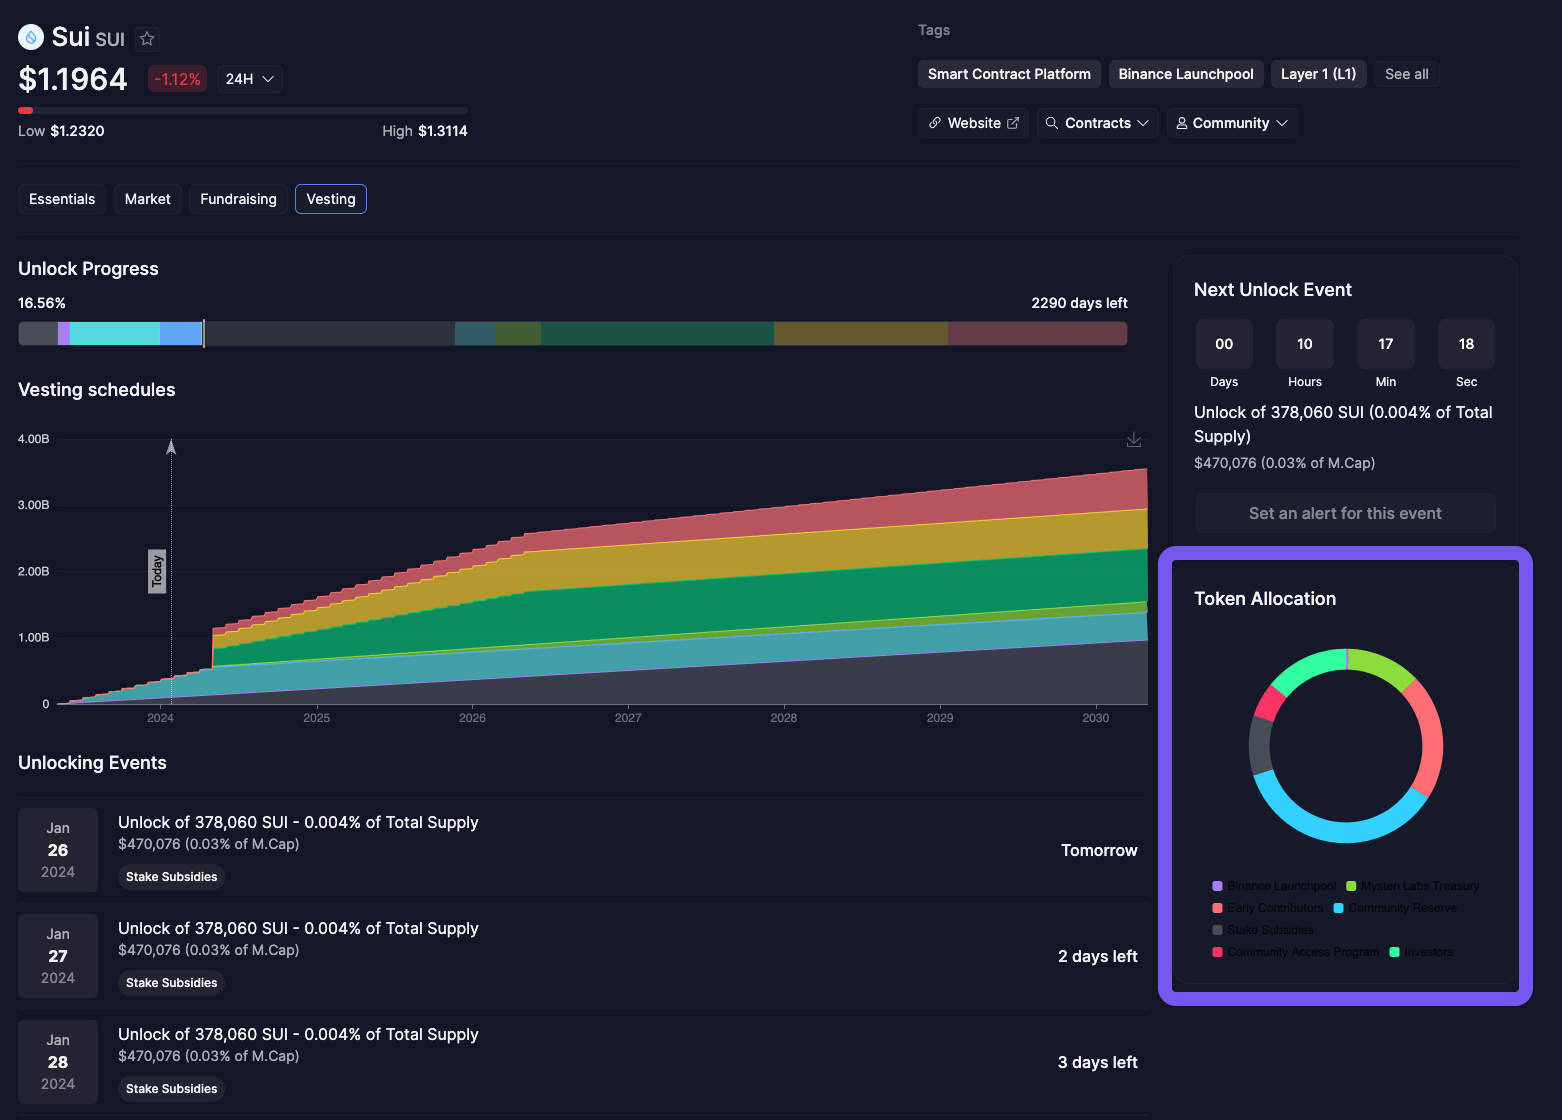Viewport: 1562px width, 1120px height.
Task: Open the 24H timeframe dropdown
Action: coord(250,79)
